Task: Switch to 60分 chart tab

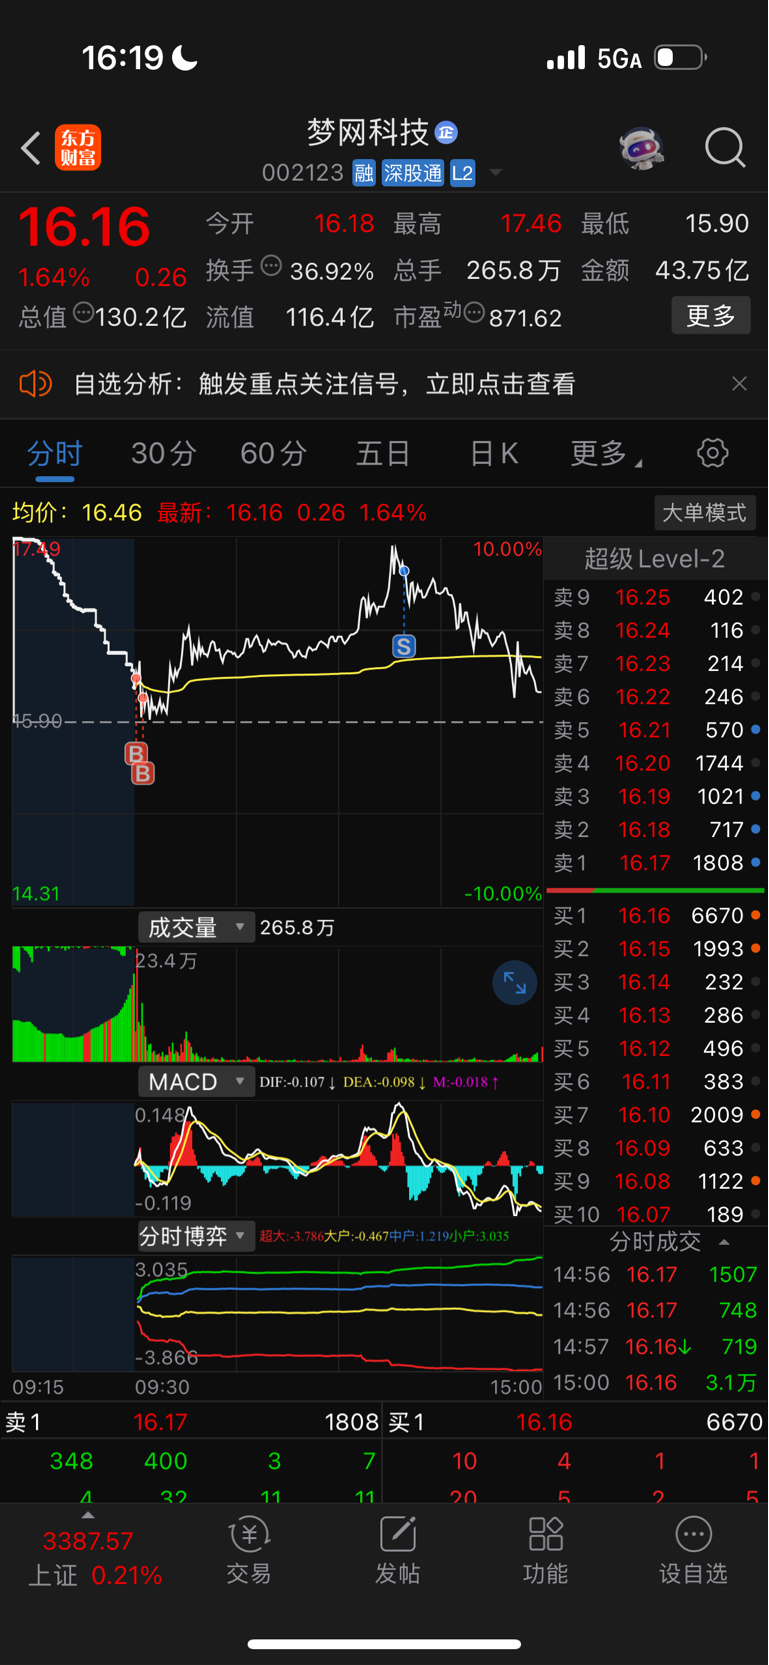Action: pos(273,454)
